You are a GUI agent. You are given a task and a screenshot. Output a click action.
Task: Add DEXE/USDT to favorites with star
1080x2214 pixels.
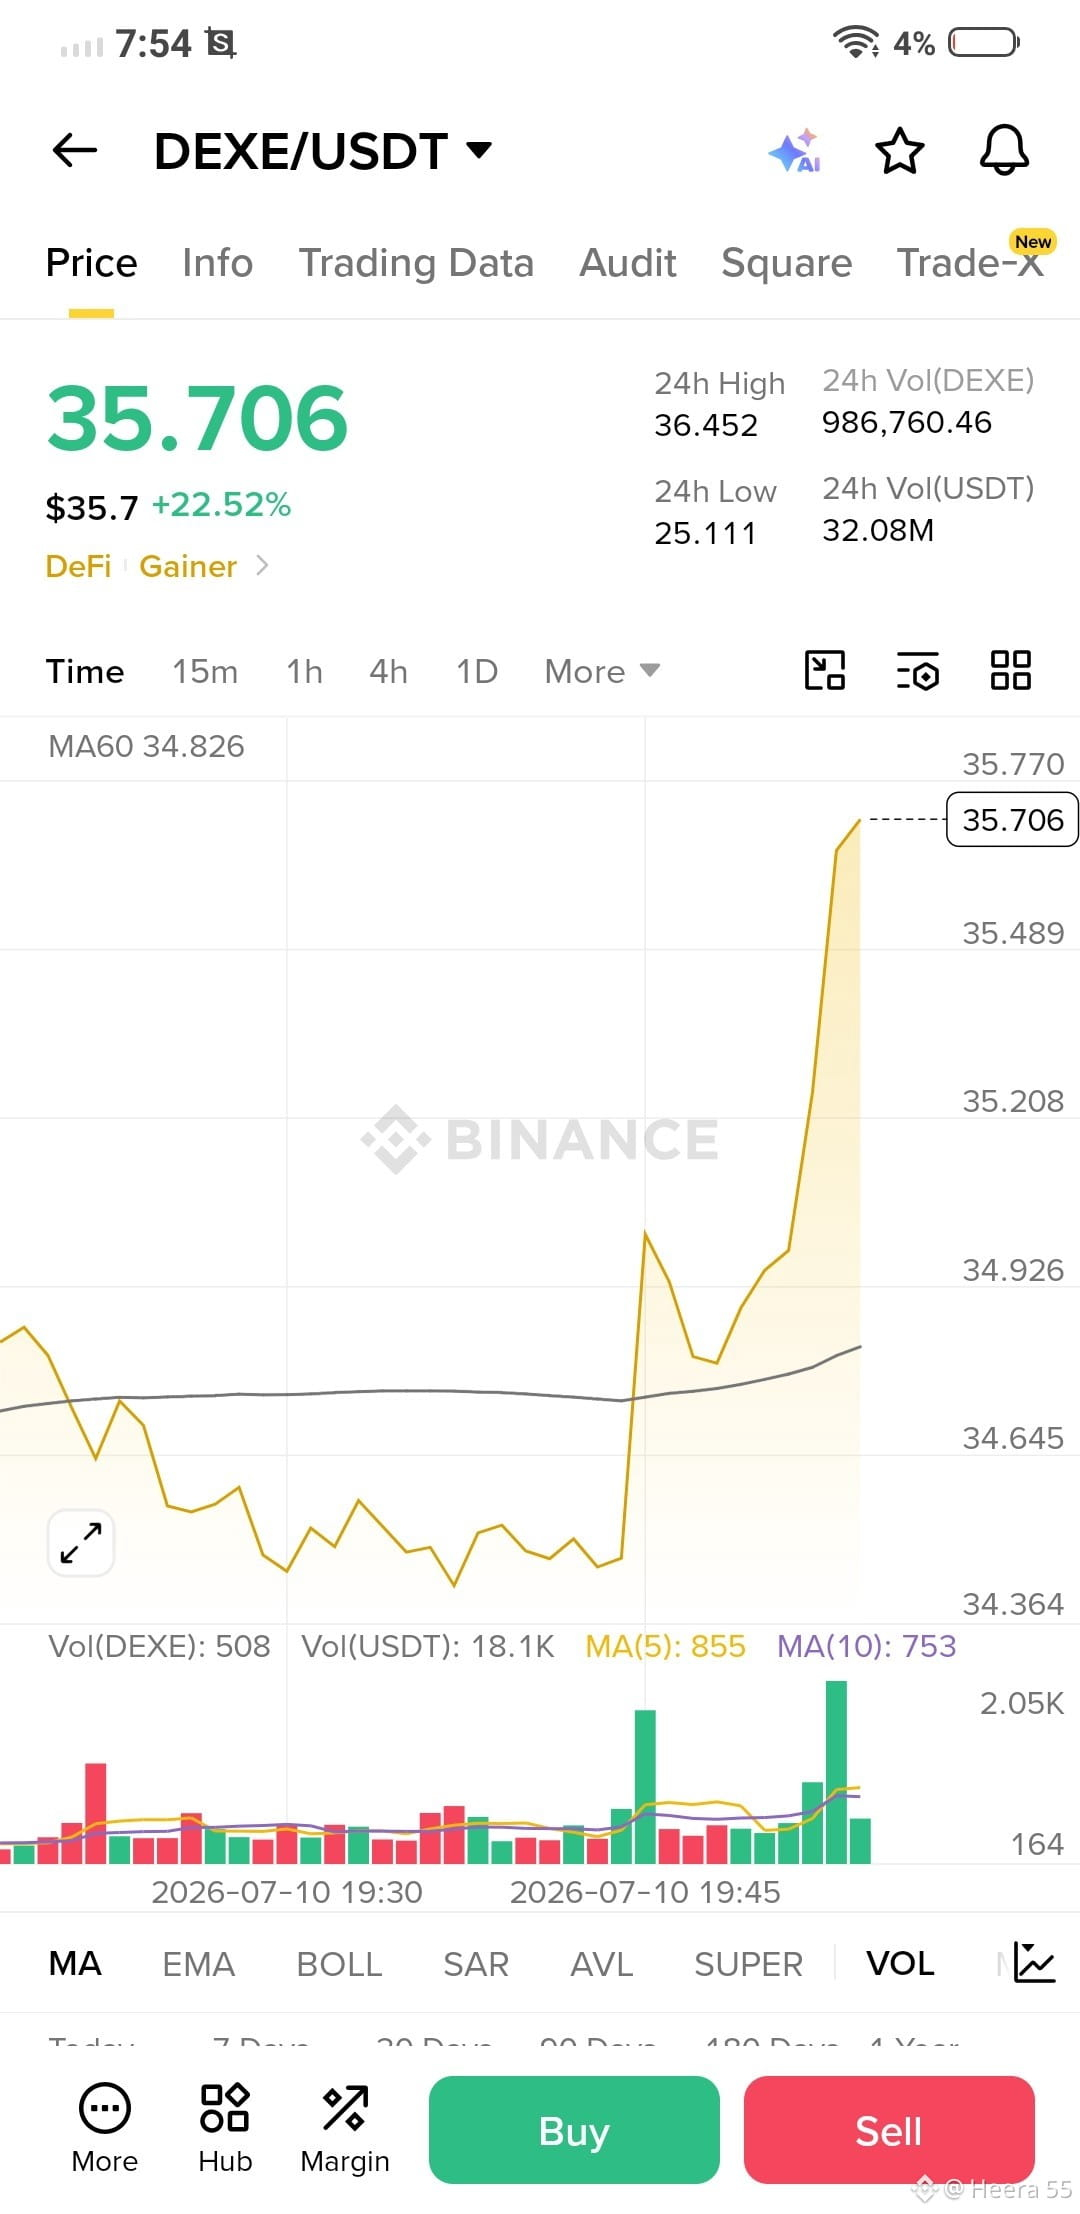[900, 151]
